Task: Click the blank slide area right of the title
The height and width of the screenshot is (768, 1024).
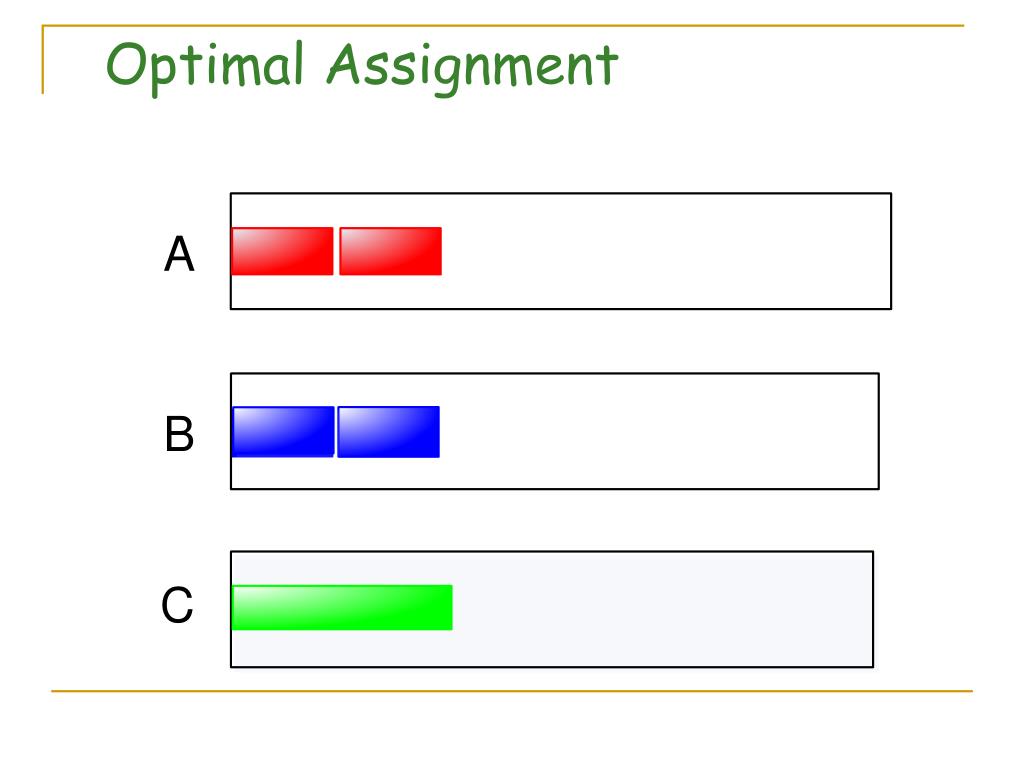Action: pyautogui.click(x=790, y=69)
